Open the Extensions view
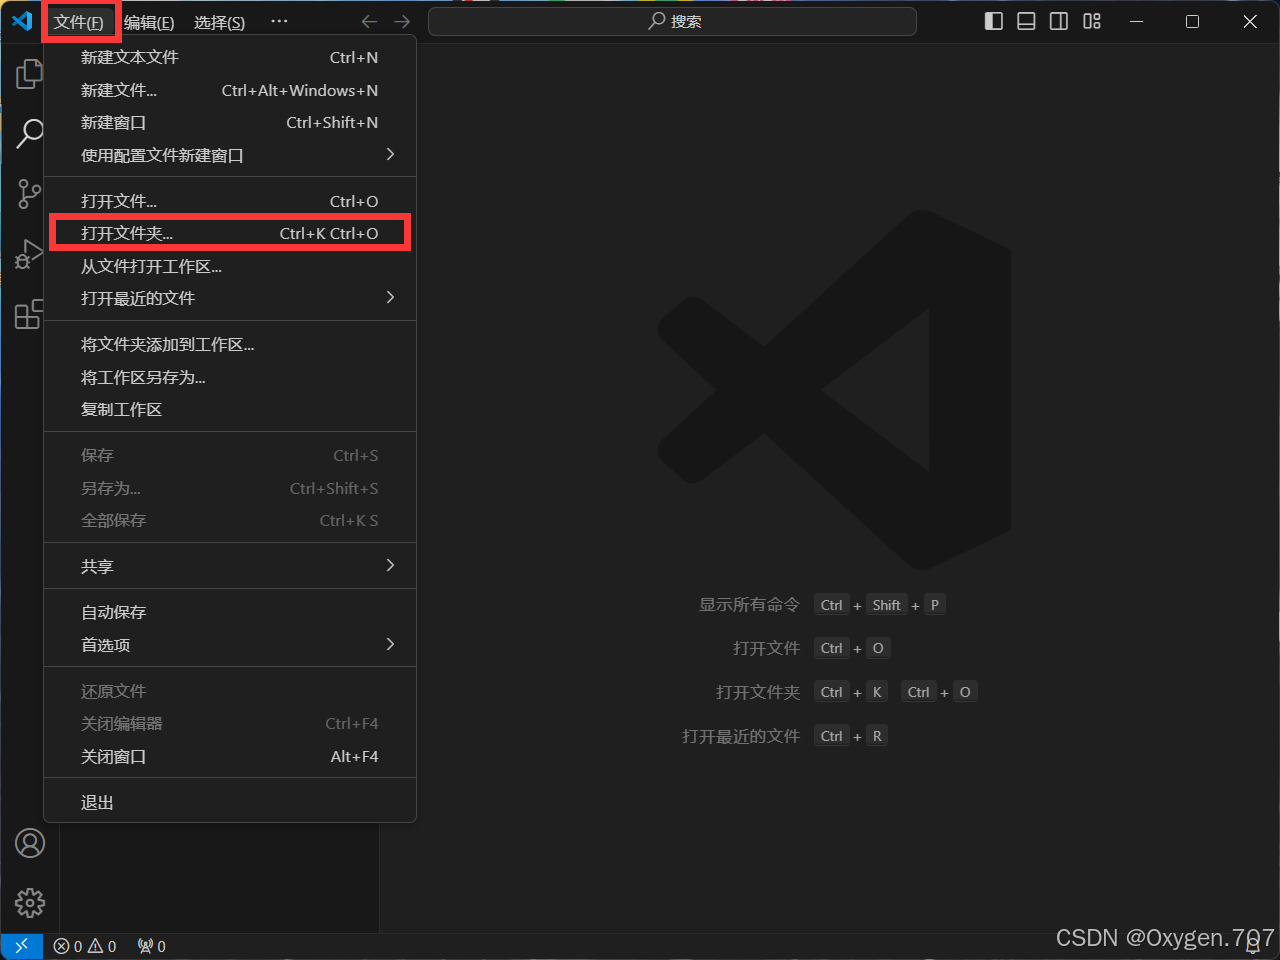Image resolution: width=1280 pixels, height=960 pixels. tap(30, 314)
